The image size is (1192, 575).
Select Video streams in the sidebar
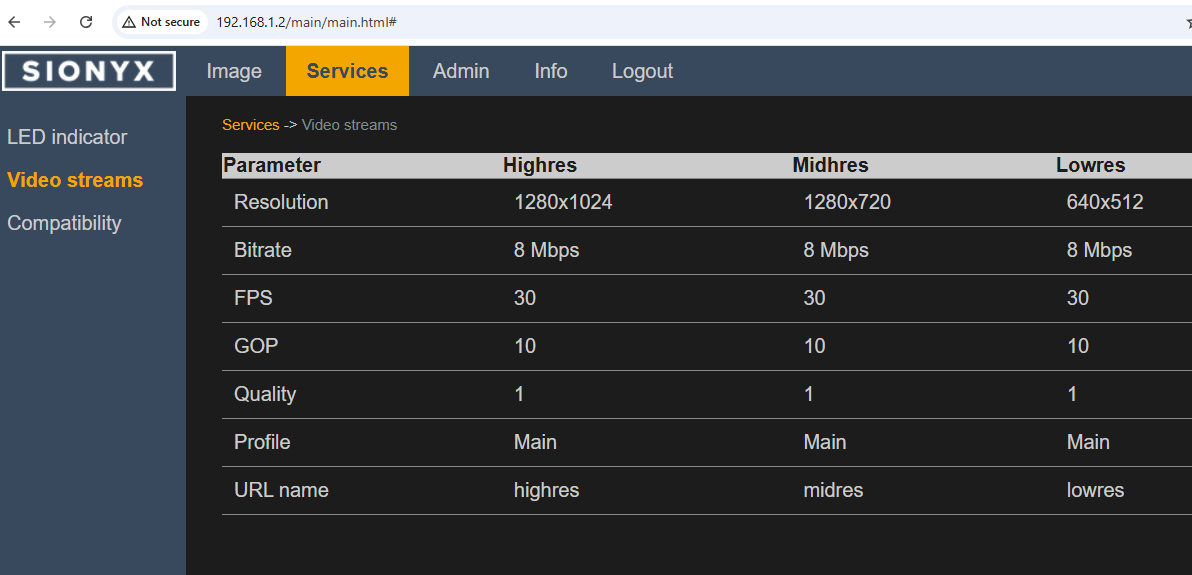75,180
